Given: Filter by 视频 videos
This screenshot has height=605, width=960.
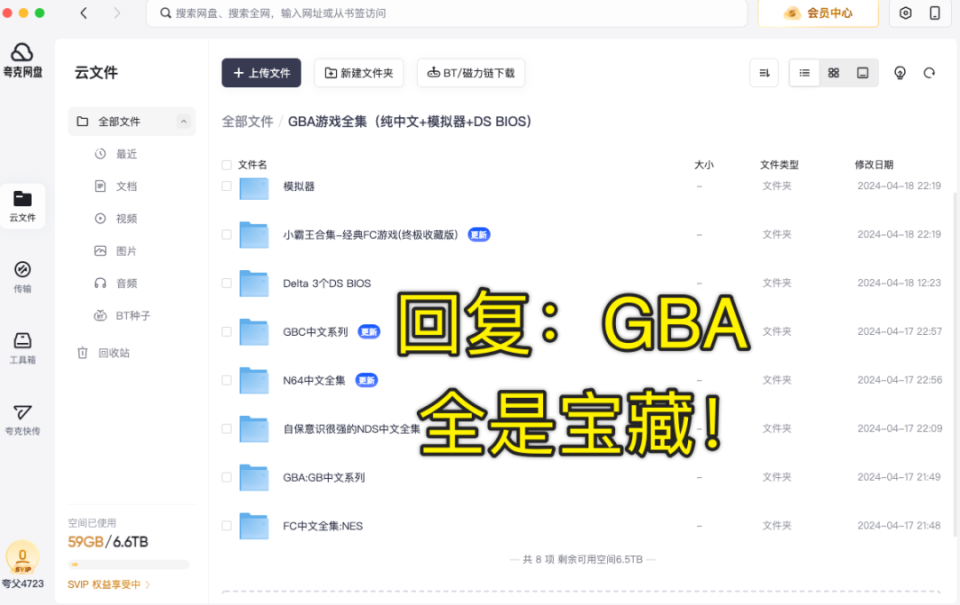Looking at the screenshot, I should 116,219.
